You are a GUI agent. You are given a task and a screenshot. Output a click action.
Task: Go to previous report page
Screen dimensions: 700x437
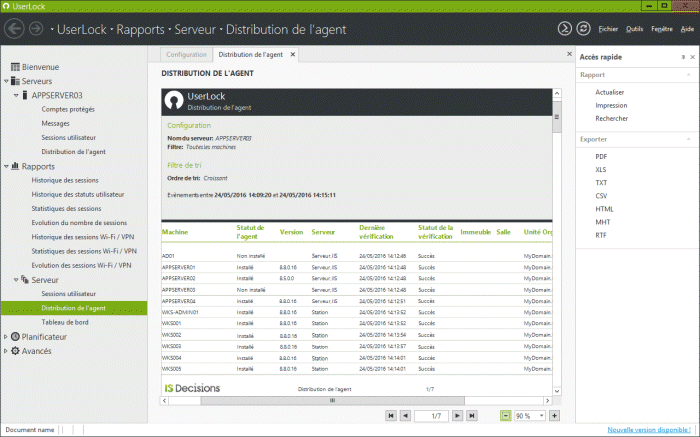405,416
